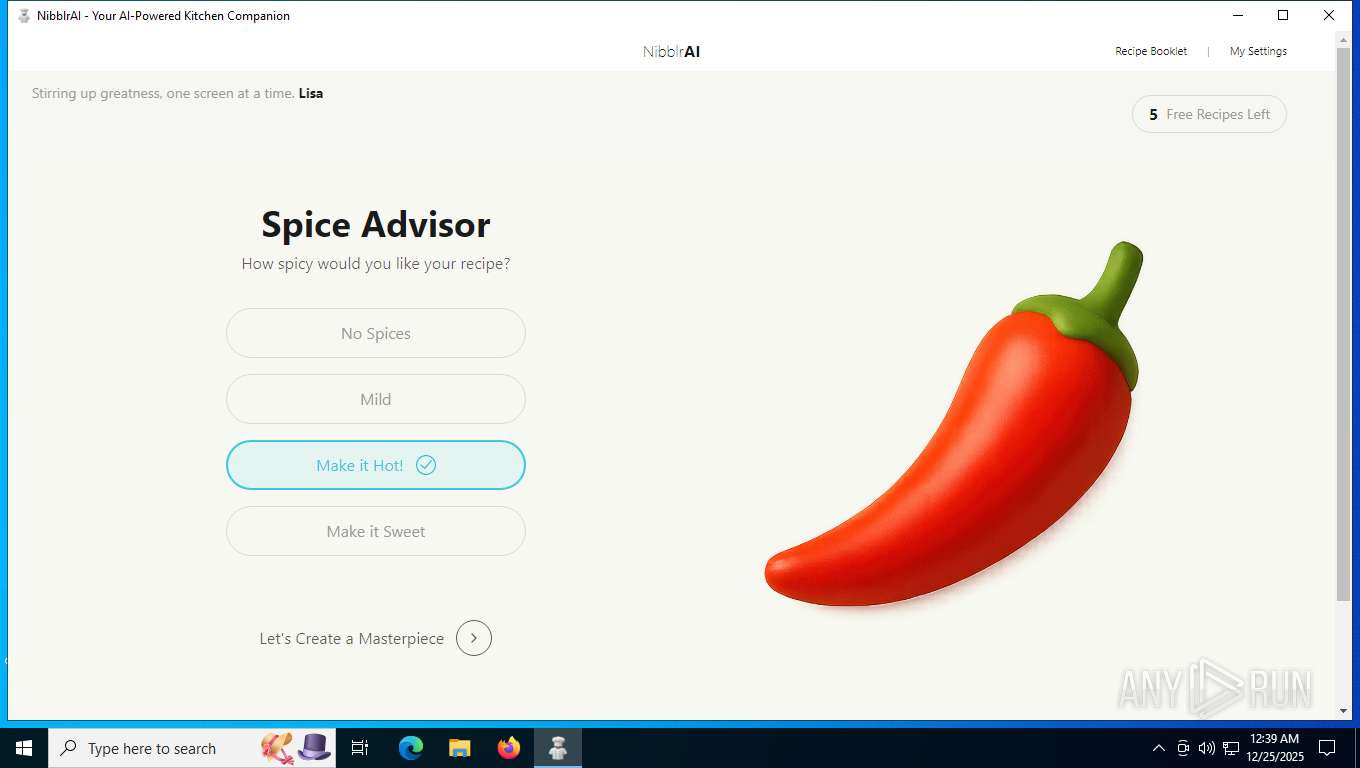Launch Microsoft Edge from taskbar
The image size is (1360, 768).
tap(411, 748)
